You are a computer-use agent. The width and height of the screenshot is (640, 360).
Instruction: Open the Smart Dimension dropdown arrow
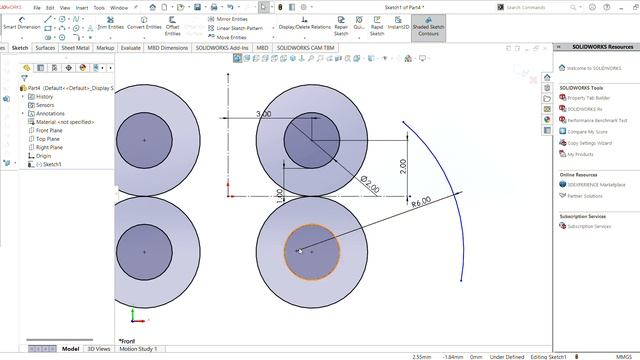22,37
